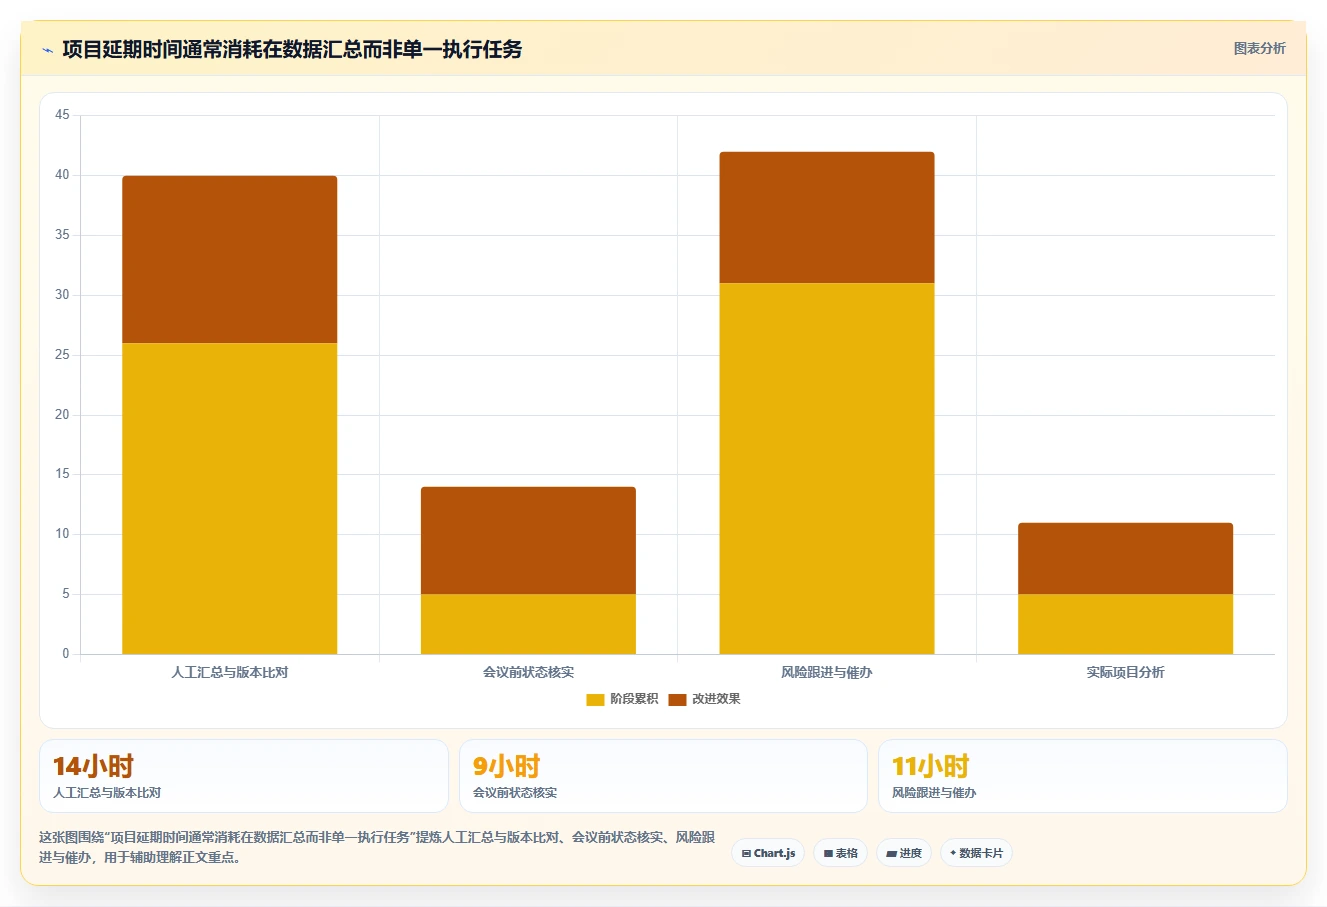The height and width of the screenshot is (907, 1327).
Task: Click the x-axis label 会议前状态核实
Action: click(528, 673)
